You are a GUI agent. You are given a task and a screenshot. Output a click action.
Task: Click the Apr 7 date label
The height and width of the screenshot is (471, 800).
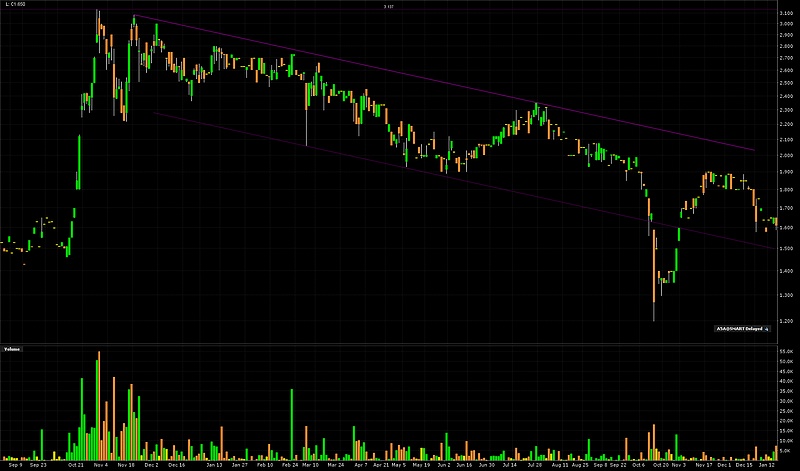click(360, 465)
